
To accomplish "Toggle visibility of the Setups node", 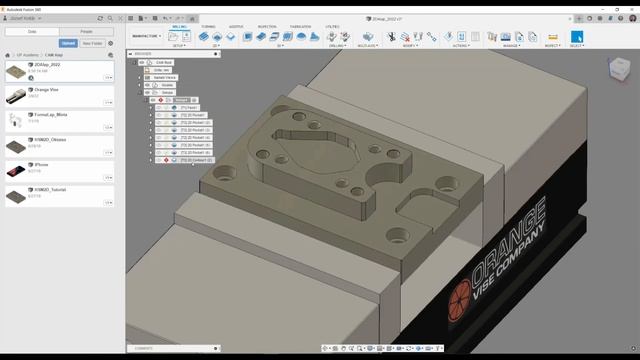I will (x=147, y=93).
